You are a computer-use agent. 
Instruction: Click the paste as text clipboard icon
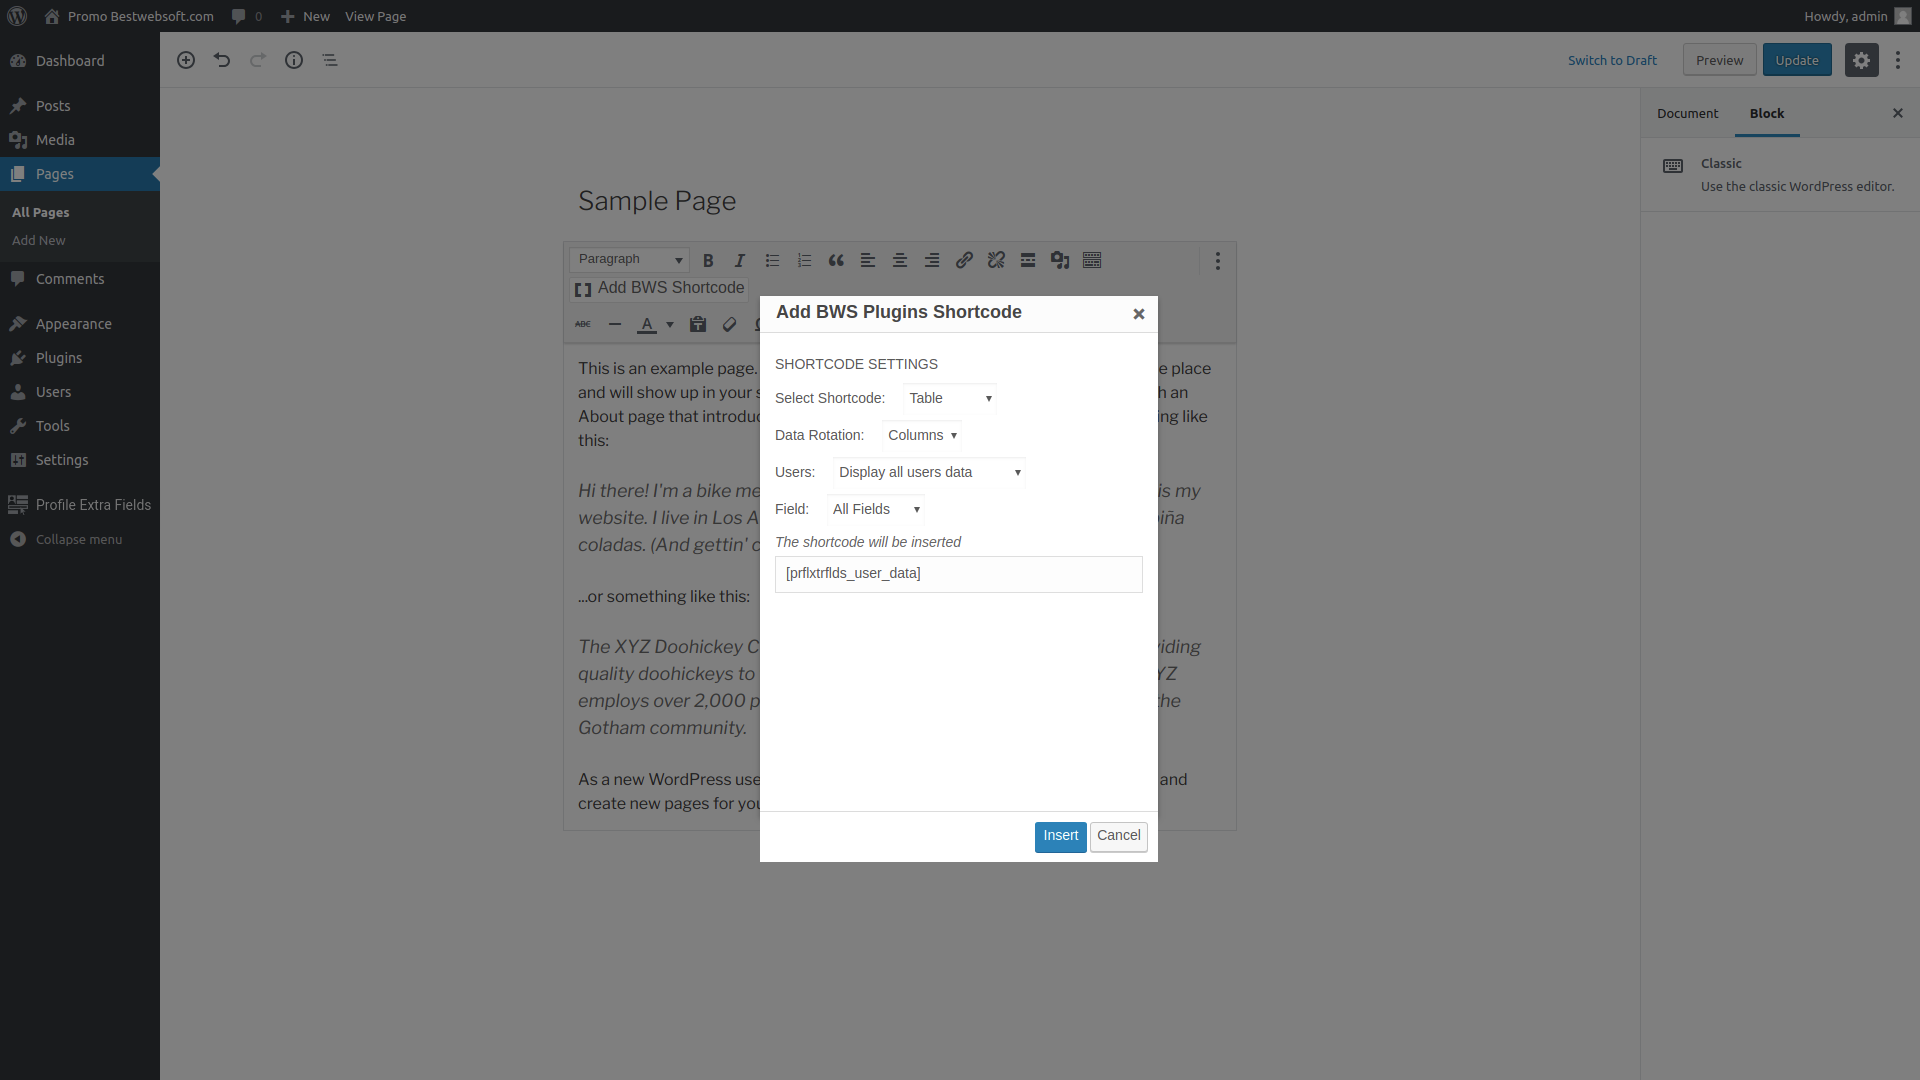coord(698,324)
